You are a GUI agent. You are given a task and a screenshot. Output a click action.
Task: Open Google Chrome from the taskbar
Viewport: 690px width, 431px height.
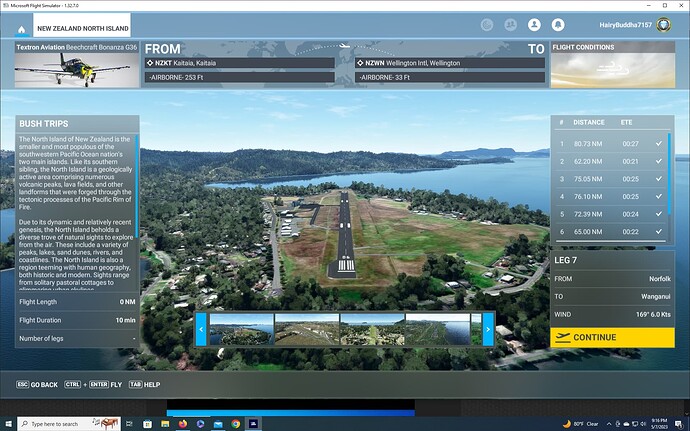point(236,424)
